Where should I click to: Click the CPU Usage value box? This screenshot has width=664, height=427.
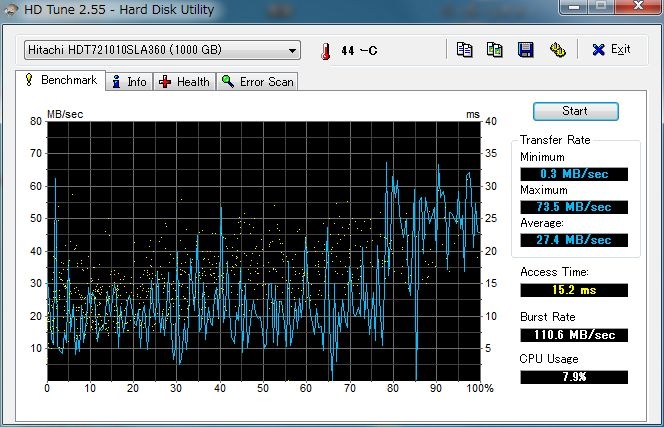tap(574, 377)
